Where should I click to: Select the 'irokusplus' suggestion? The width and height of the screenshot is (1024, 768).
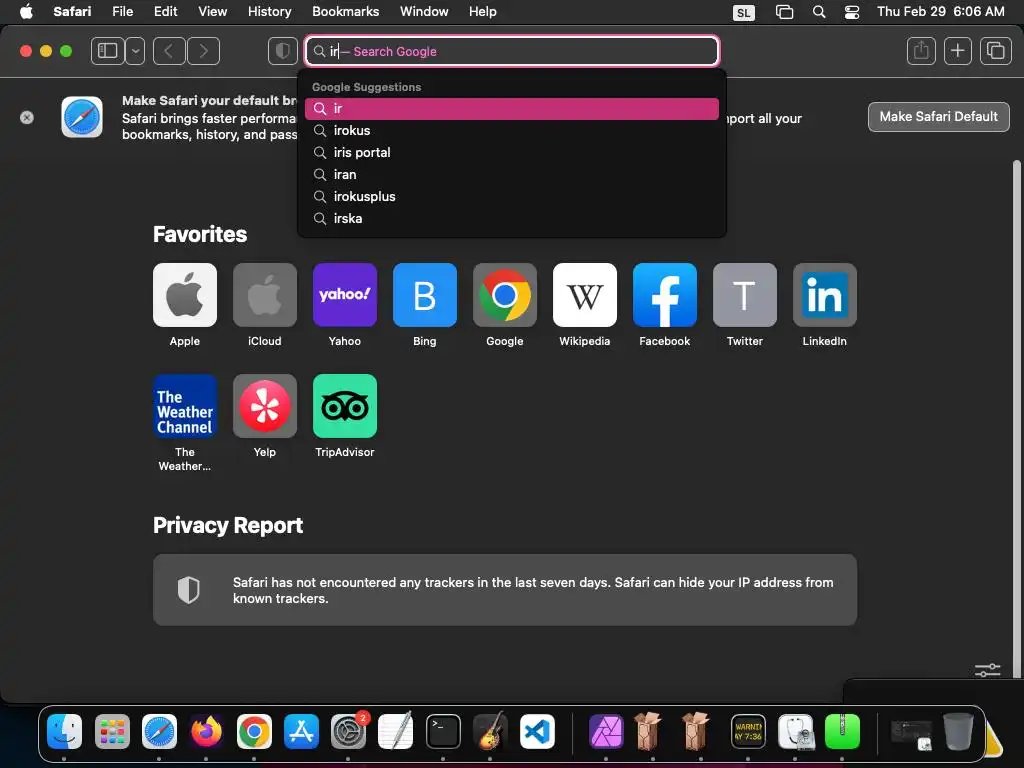click(512, 197)
